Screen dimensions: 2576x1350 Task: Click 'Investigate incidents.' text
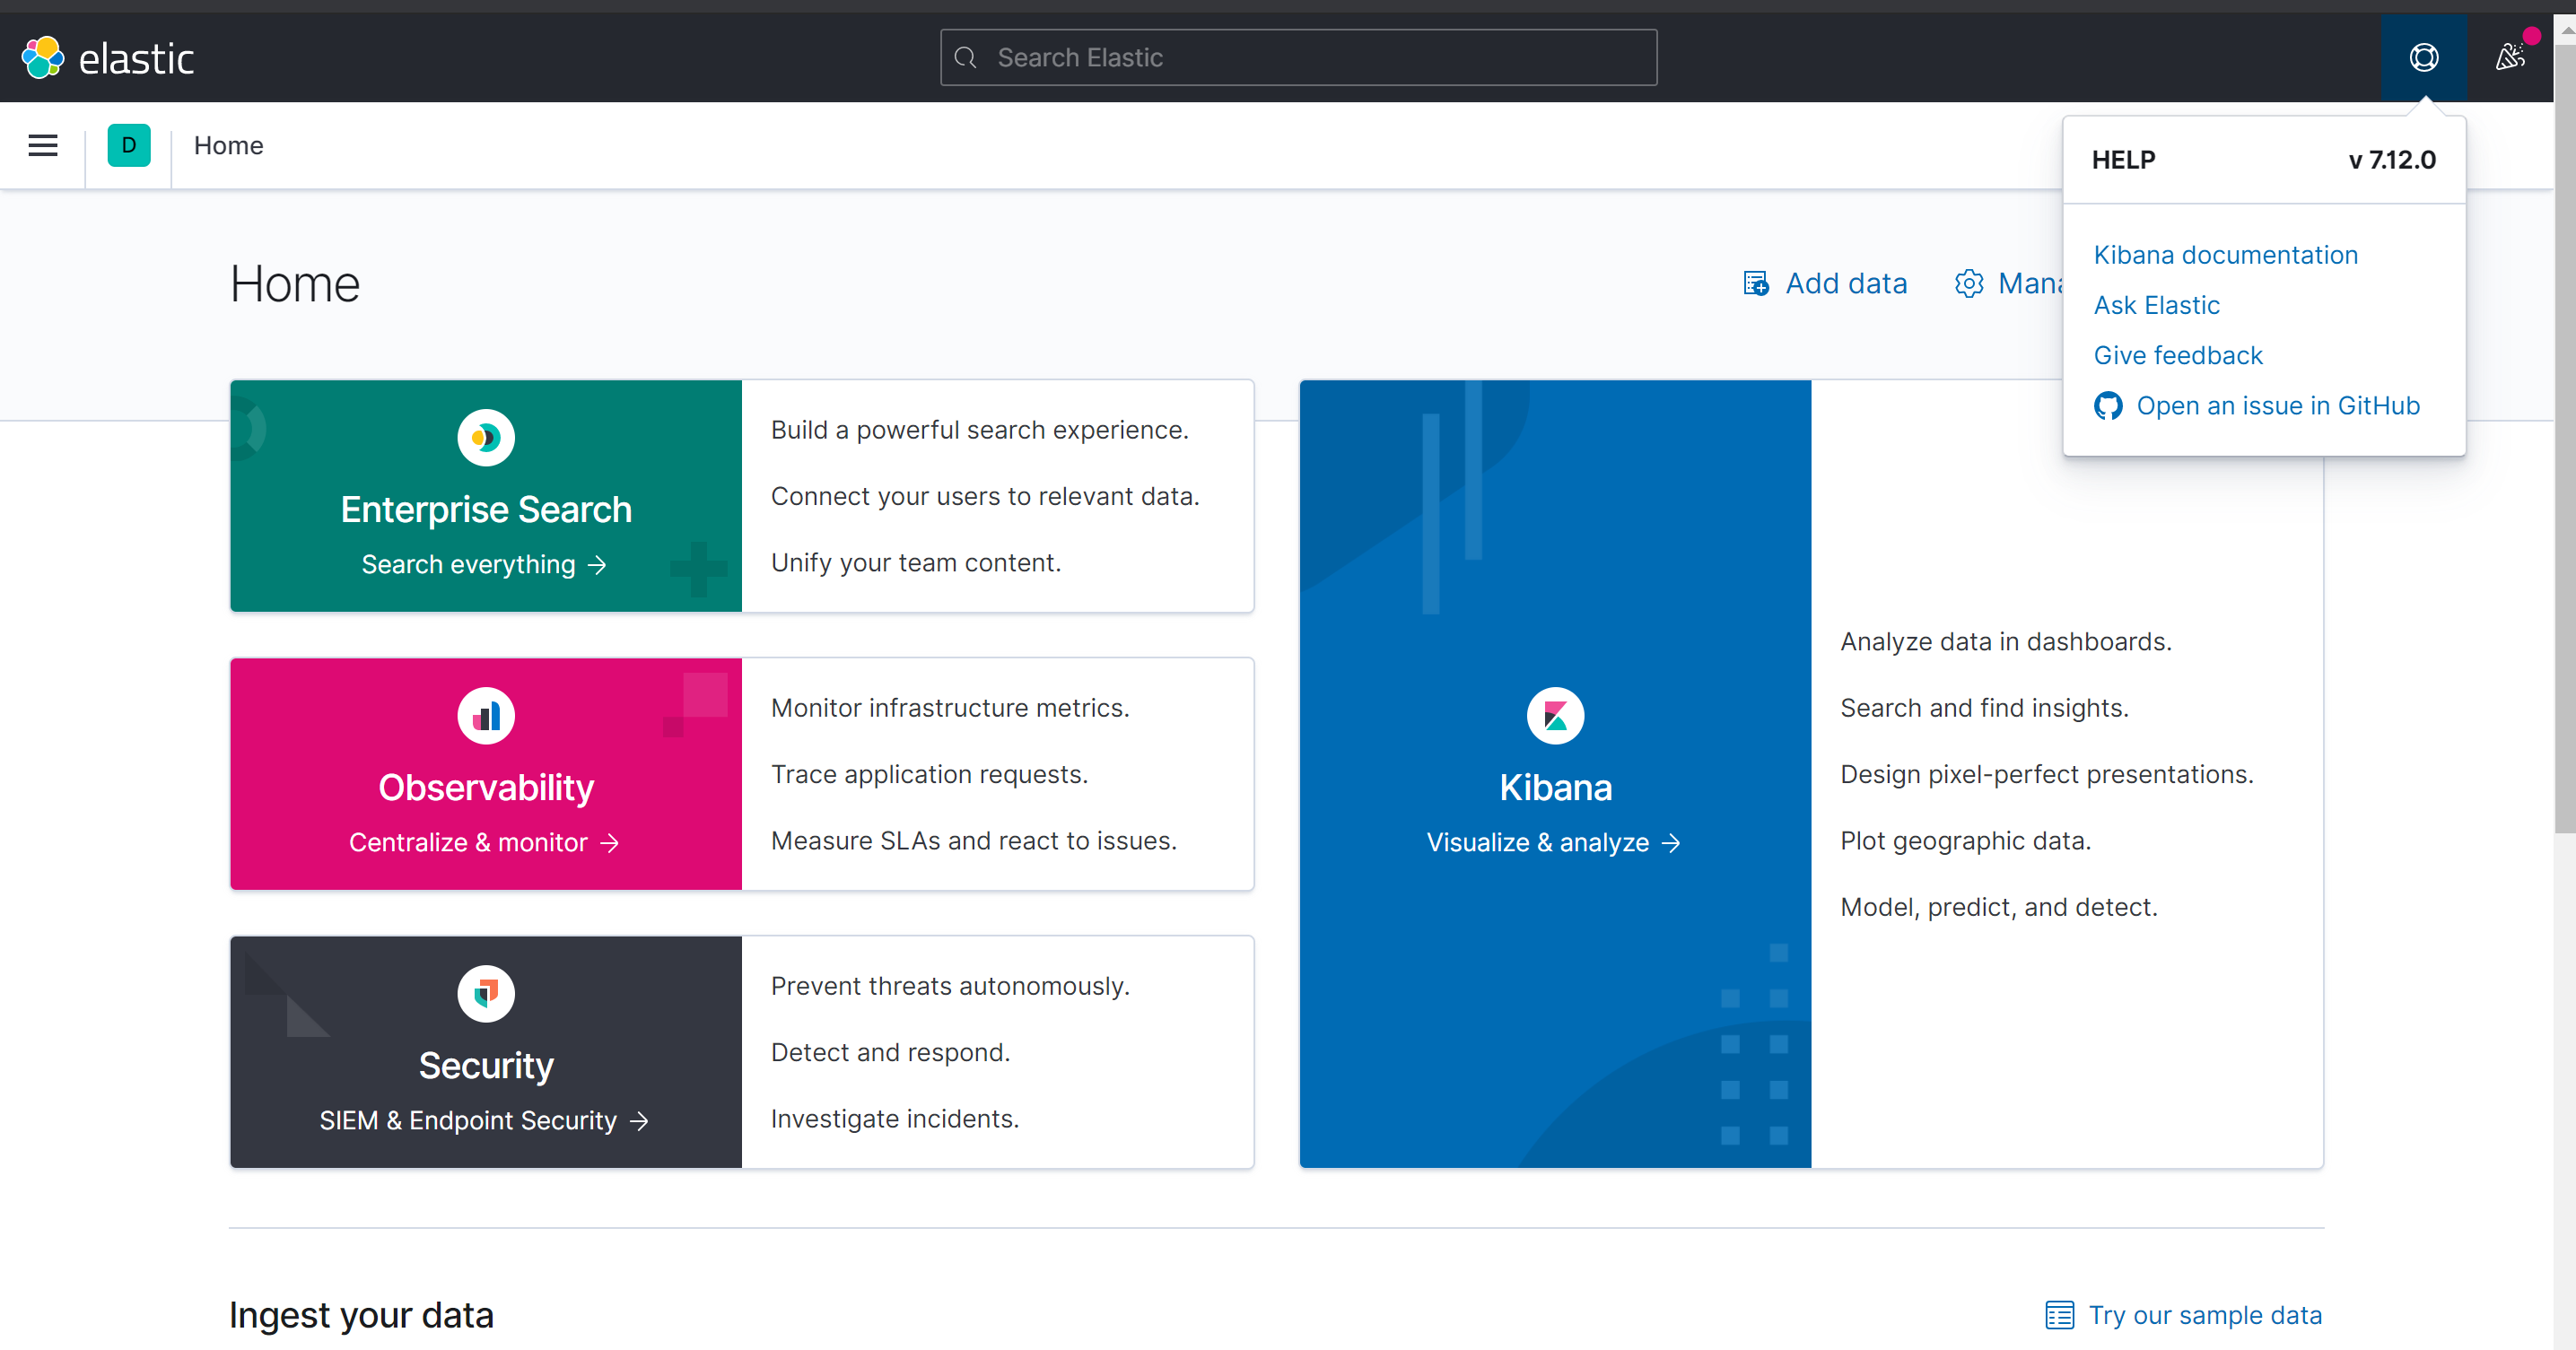895,1119
